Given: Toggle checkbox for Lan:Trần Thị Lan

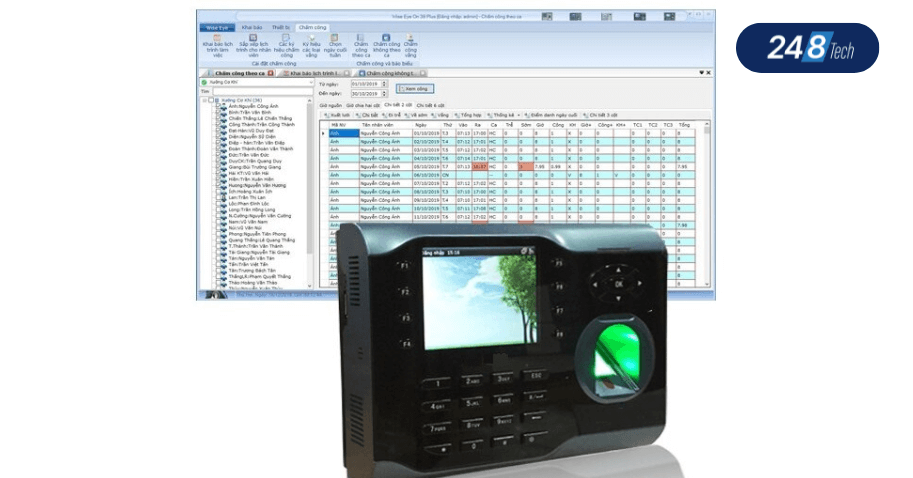Looking at the screenshot, I should (220, 197).
